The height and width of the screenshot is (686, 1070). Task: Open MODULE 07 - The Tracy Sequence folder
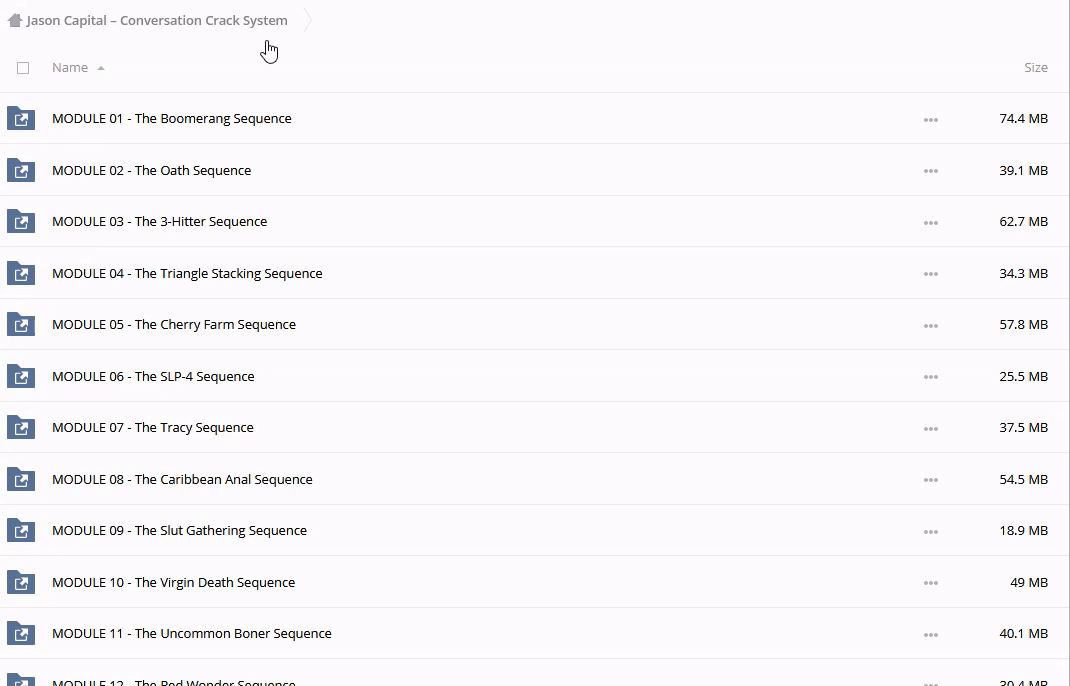pos(152,427)
